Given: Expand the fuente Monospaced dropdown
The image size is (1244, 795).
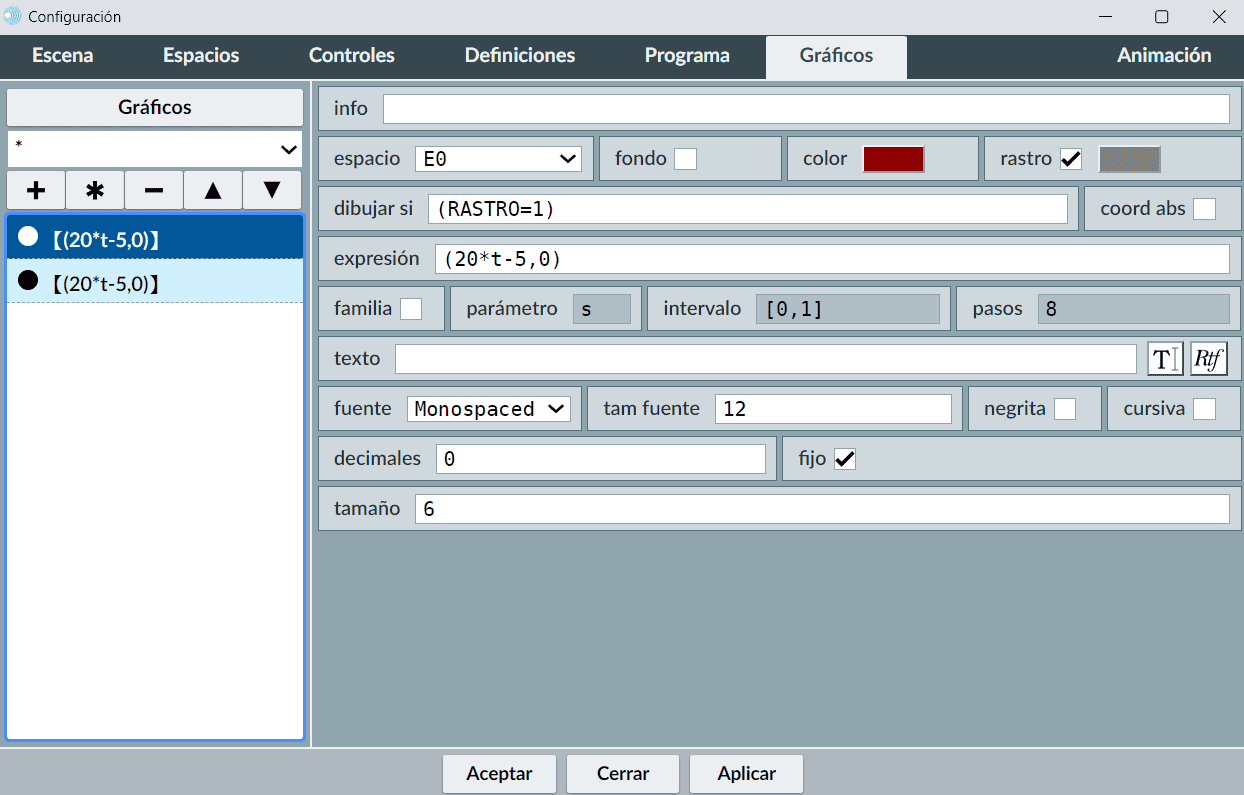Looking at the screenshot, I should coord(488,409).
